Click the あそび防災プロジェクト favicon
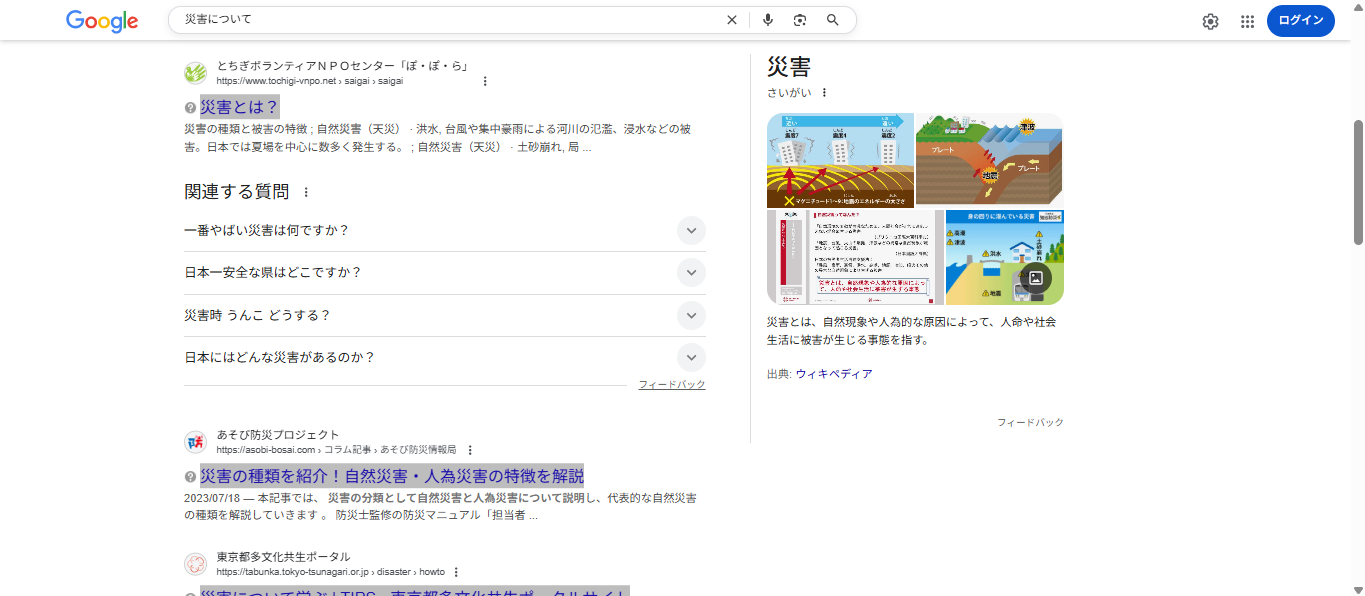The height and width of the screenshot is (596, 1365). pyautogui.click(x=195, y=442)
